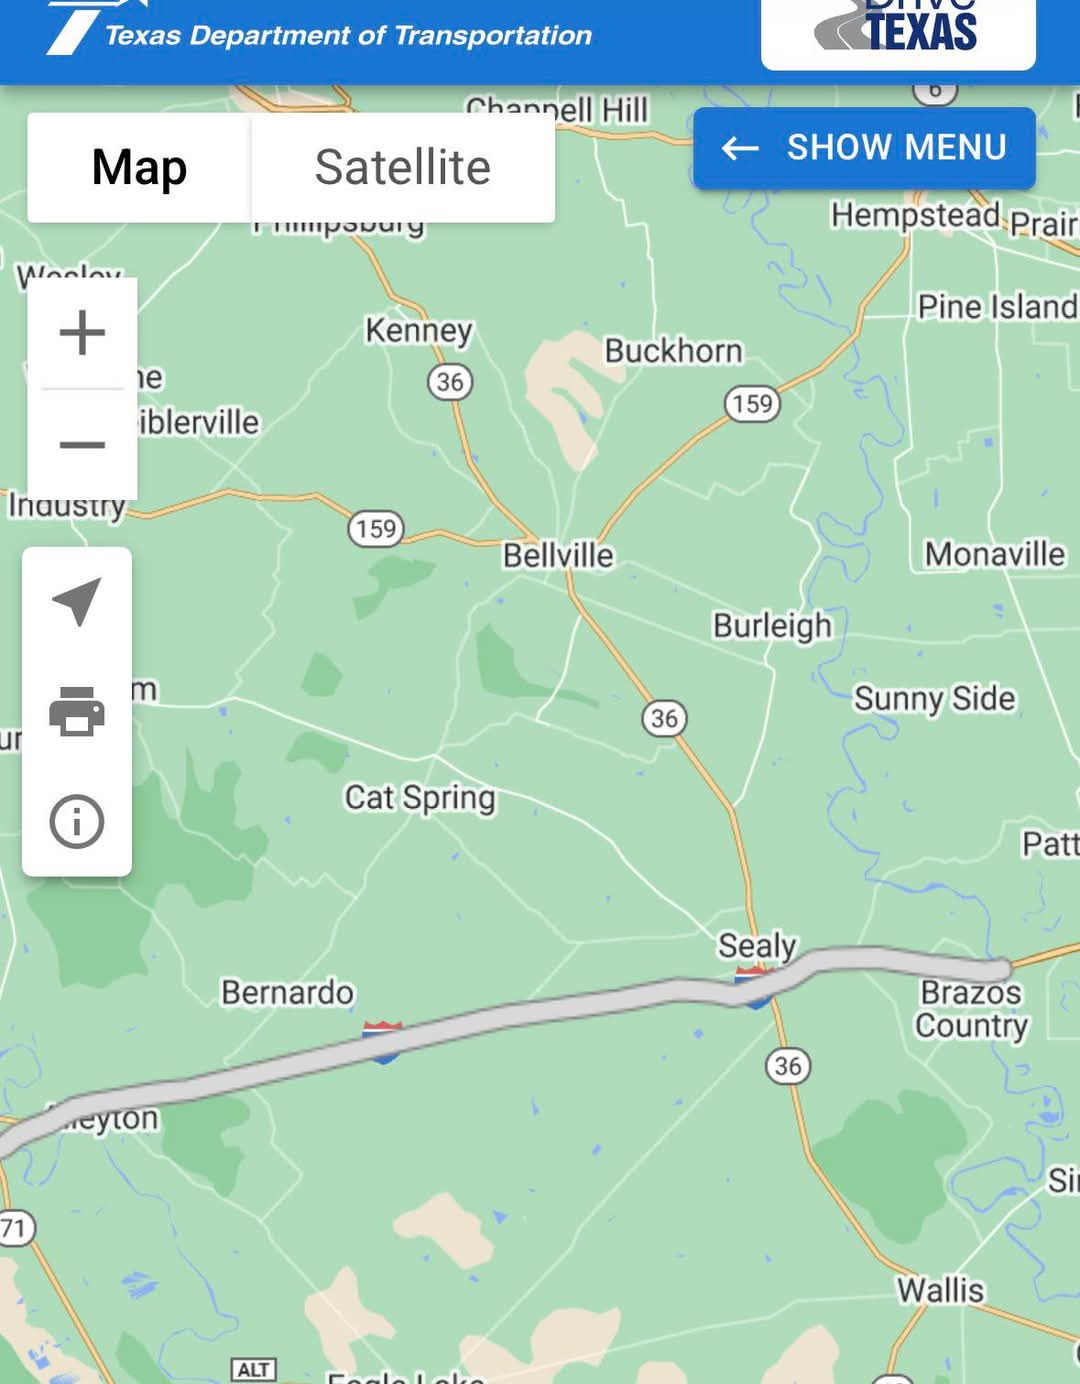Zoom in with the plus button

click(82, 333)
